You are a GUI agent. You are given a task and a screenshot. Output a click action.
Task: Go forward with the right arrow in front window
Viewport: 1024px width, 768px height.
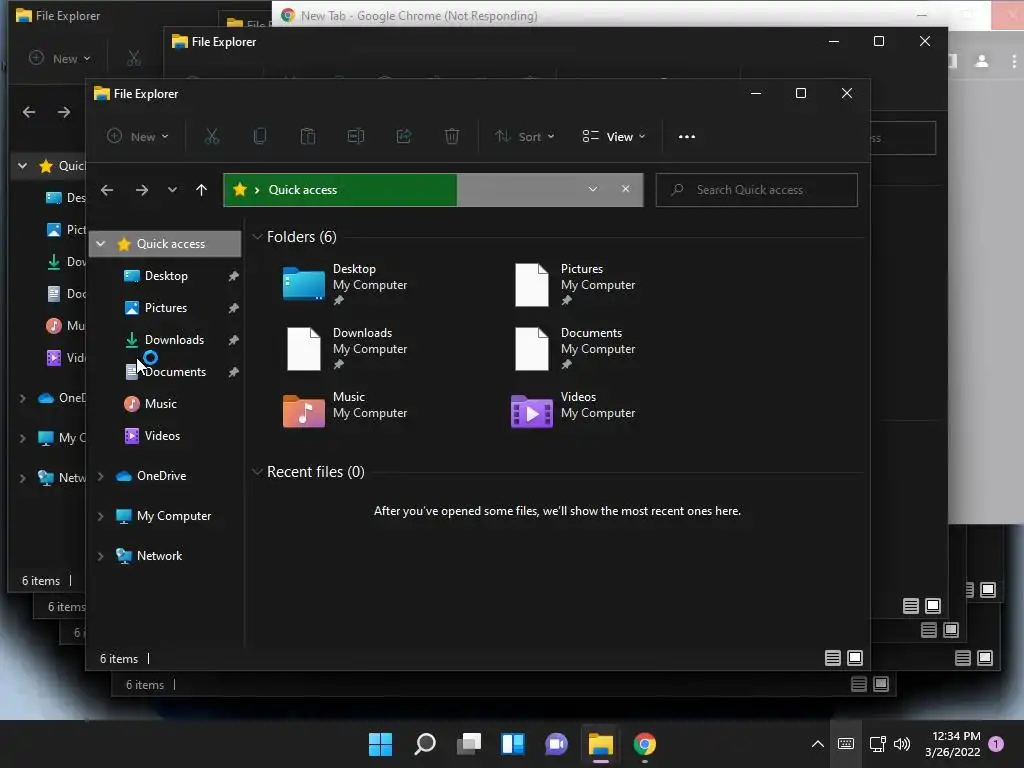point(142,190)
